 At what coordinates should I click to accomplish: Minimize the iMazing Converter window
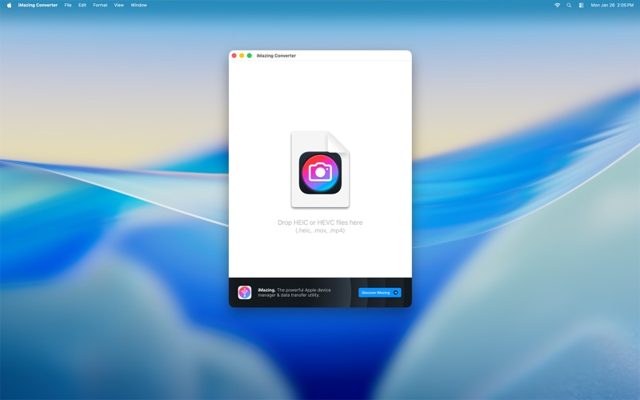pos(242,56)
